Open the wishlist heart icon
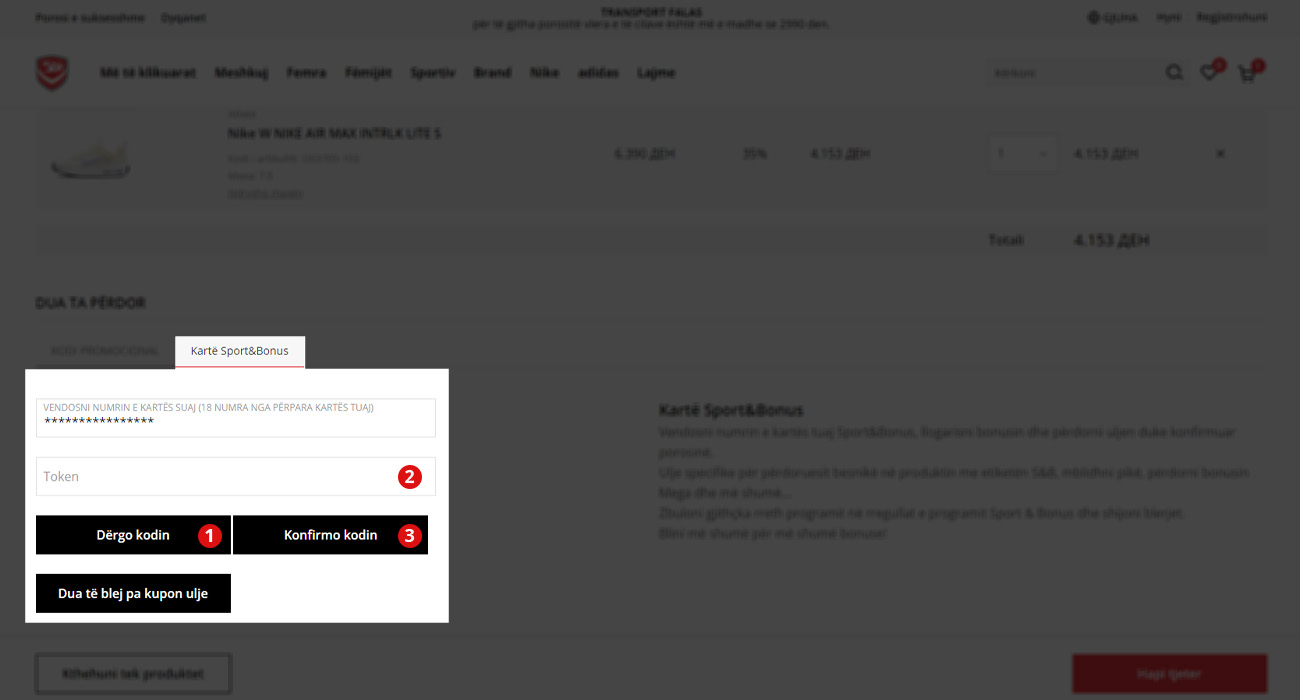The image size is (1300, 700). [x=1209, y=73]
